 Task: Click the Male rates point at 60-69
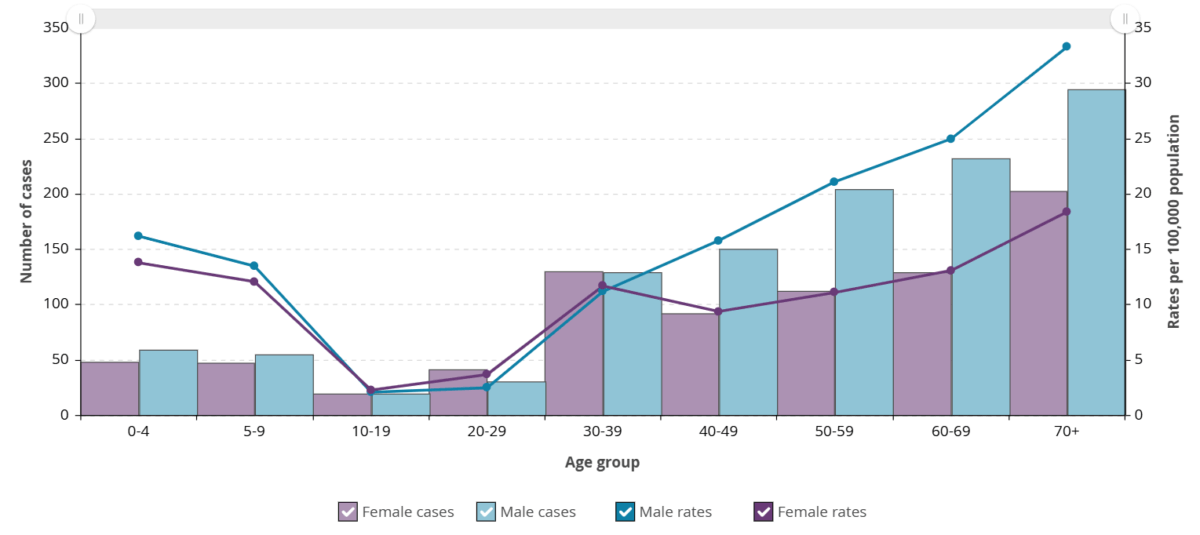click(950, 139)
